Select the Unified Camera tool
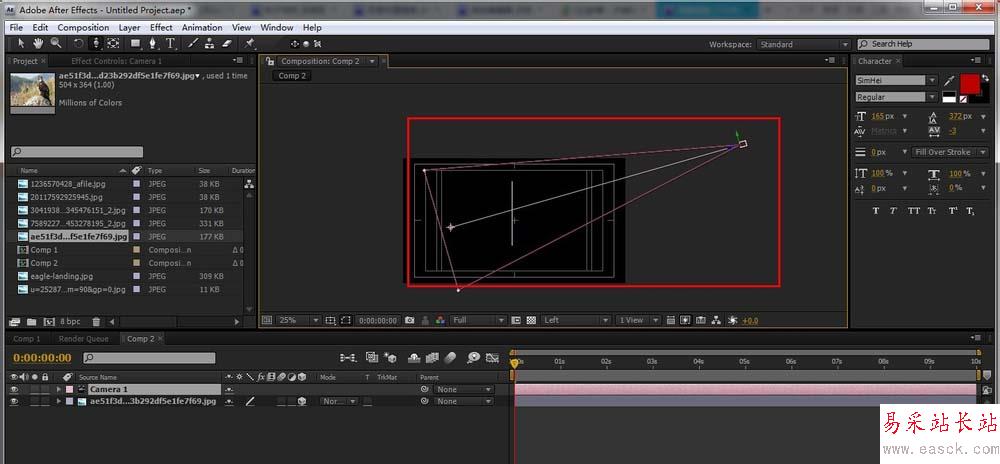Screen dimensions: 1000x464 tap(96, 43)
